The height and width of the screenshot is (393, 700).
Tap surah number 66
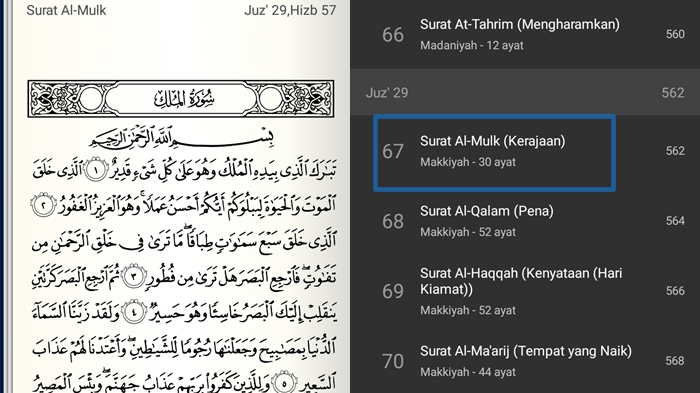(x=393, y=35)
